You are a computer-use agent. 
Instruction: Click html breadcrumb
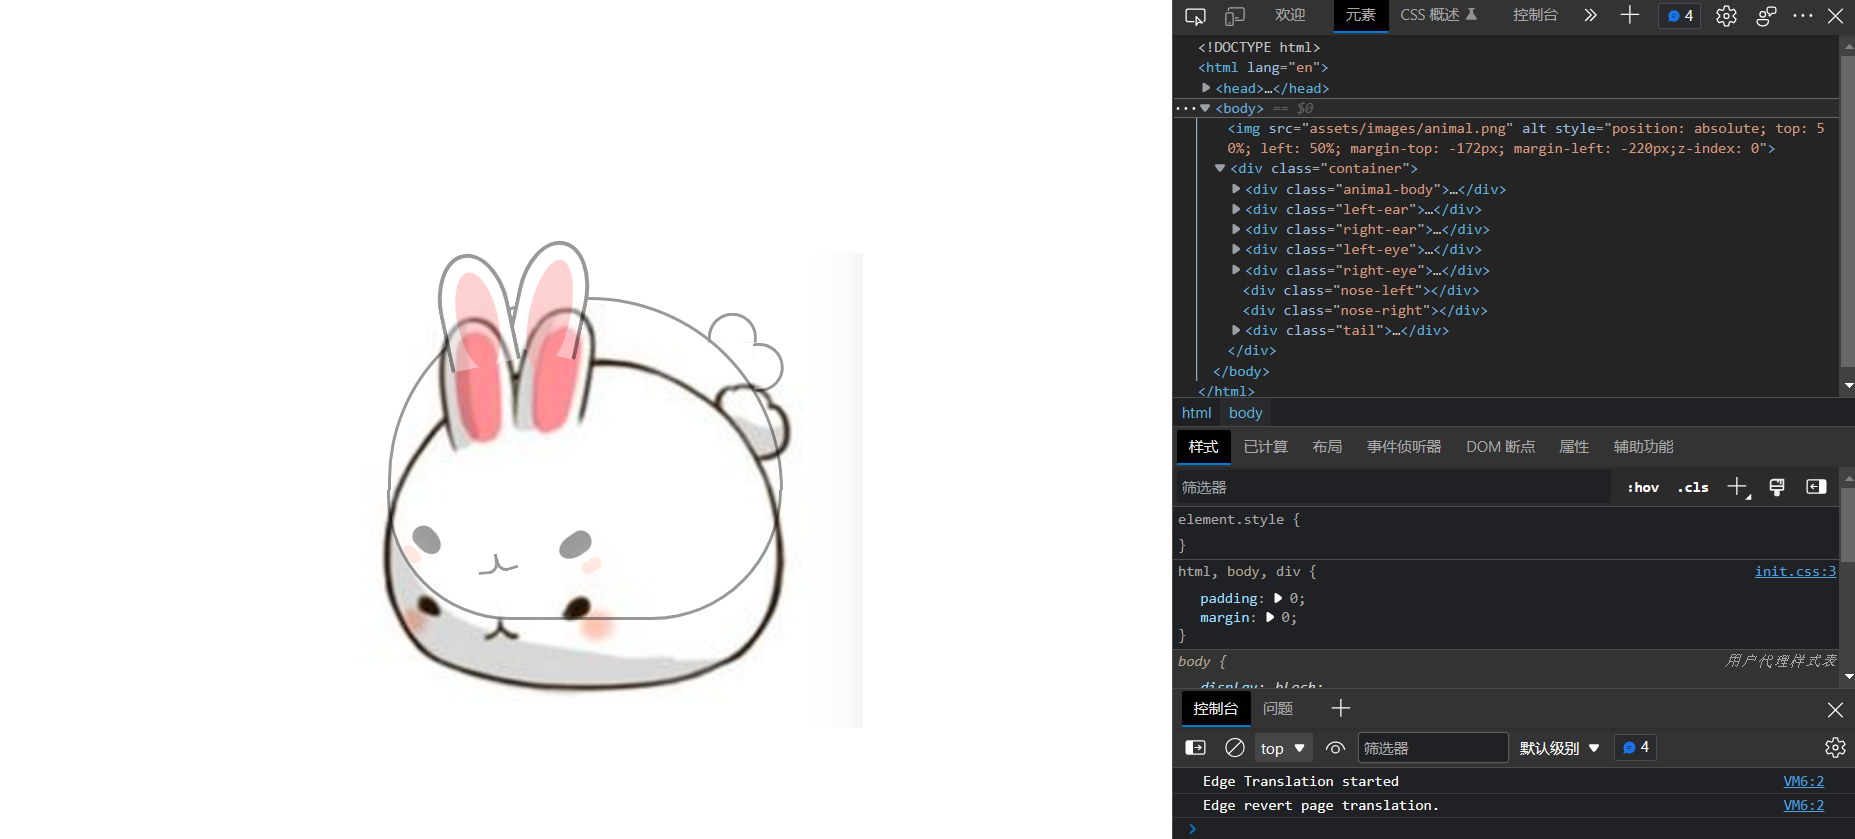click(1196, 413)
